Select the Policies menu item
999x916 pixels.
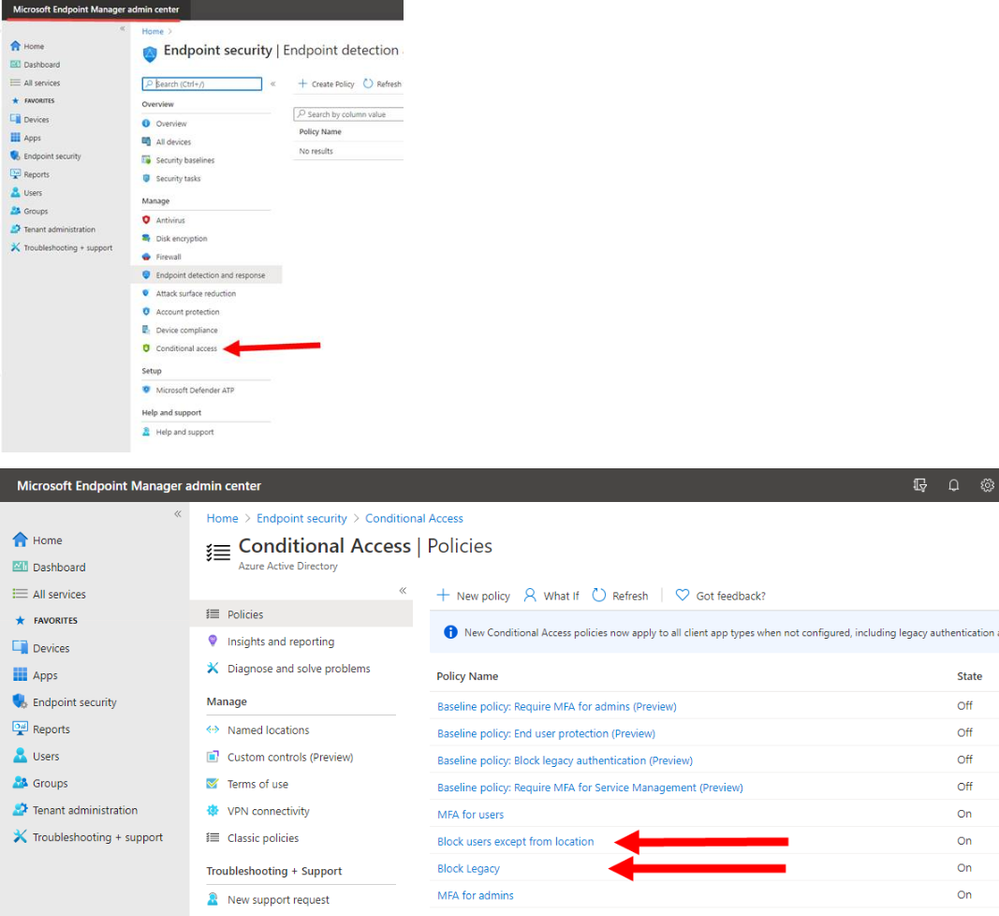click(x=301, y=614)
